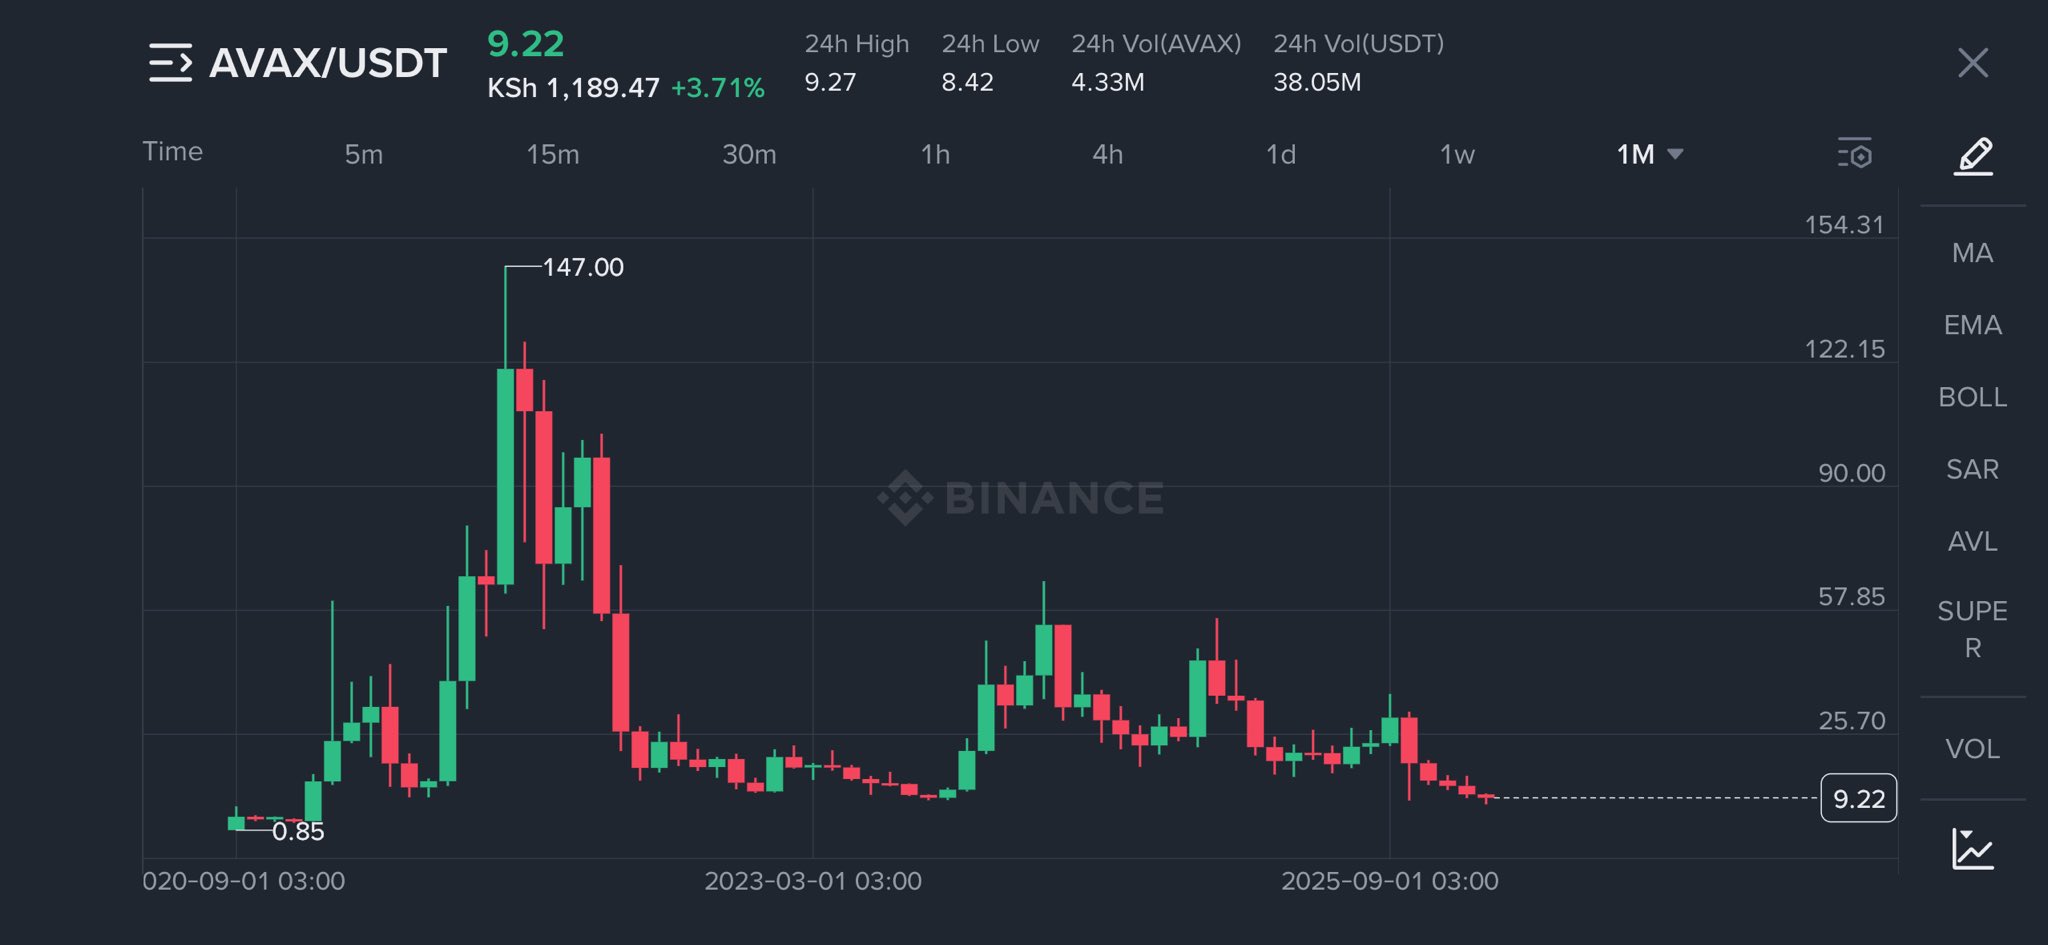This screenshot has height=945, width=2048.
Task: Click the 9.22 current price label
Action: (x=1858, y=798)
